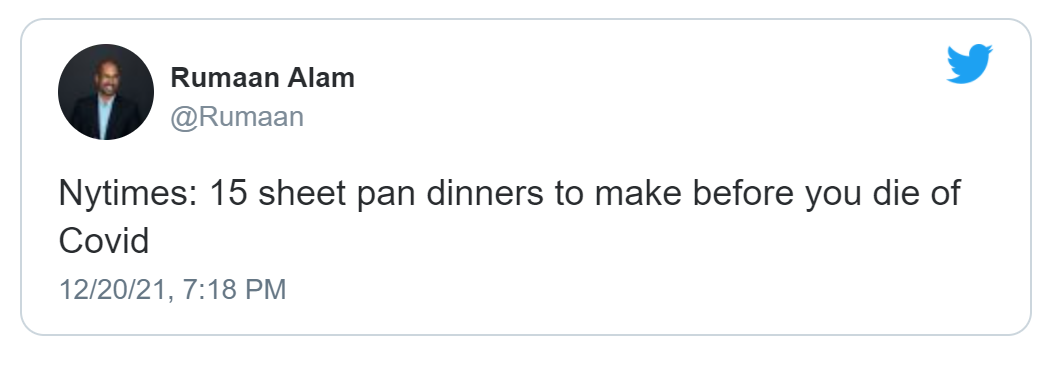Click the display name Rumaan Alam
The width and height of the screenshot is (1049, 373).
point(262,78)
